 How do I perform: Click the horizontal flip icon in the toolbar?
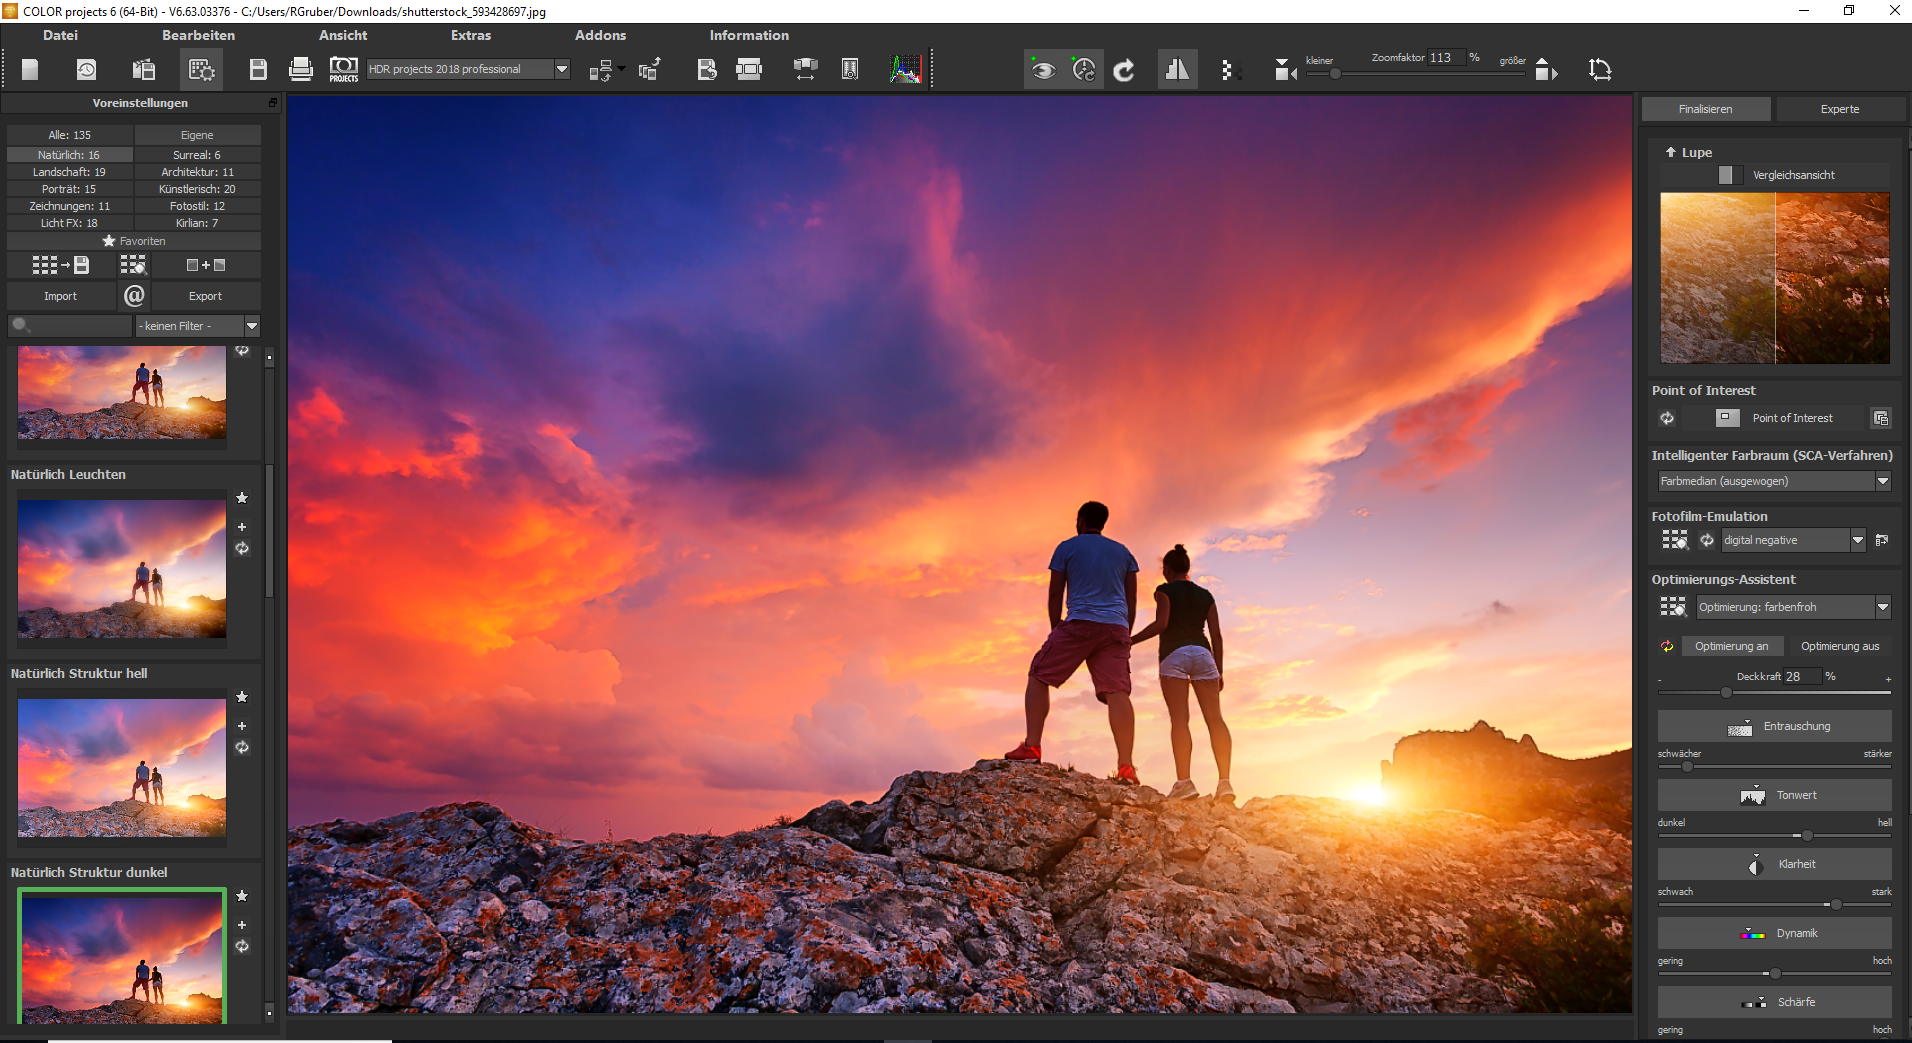pyautogui.click(x=1177, y=69)
